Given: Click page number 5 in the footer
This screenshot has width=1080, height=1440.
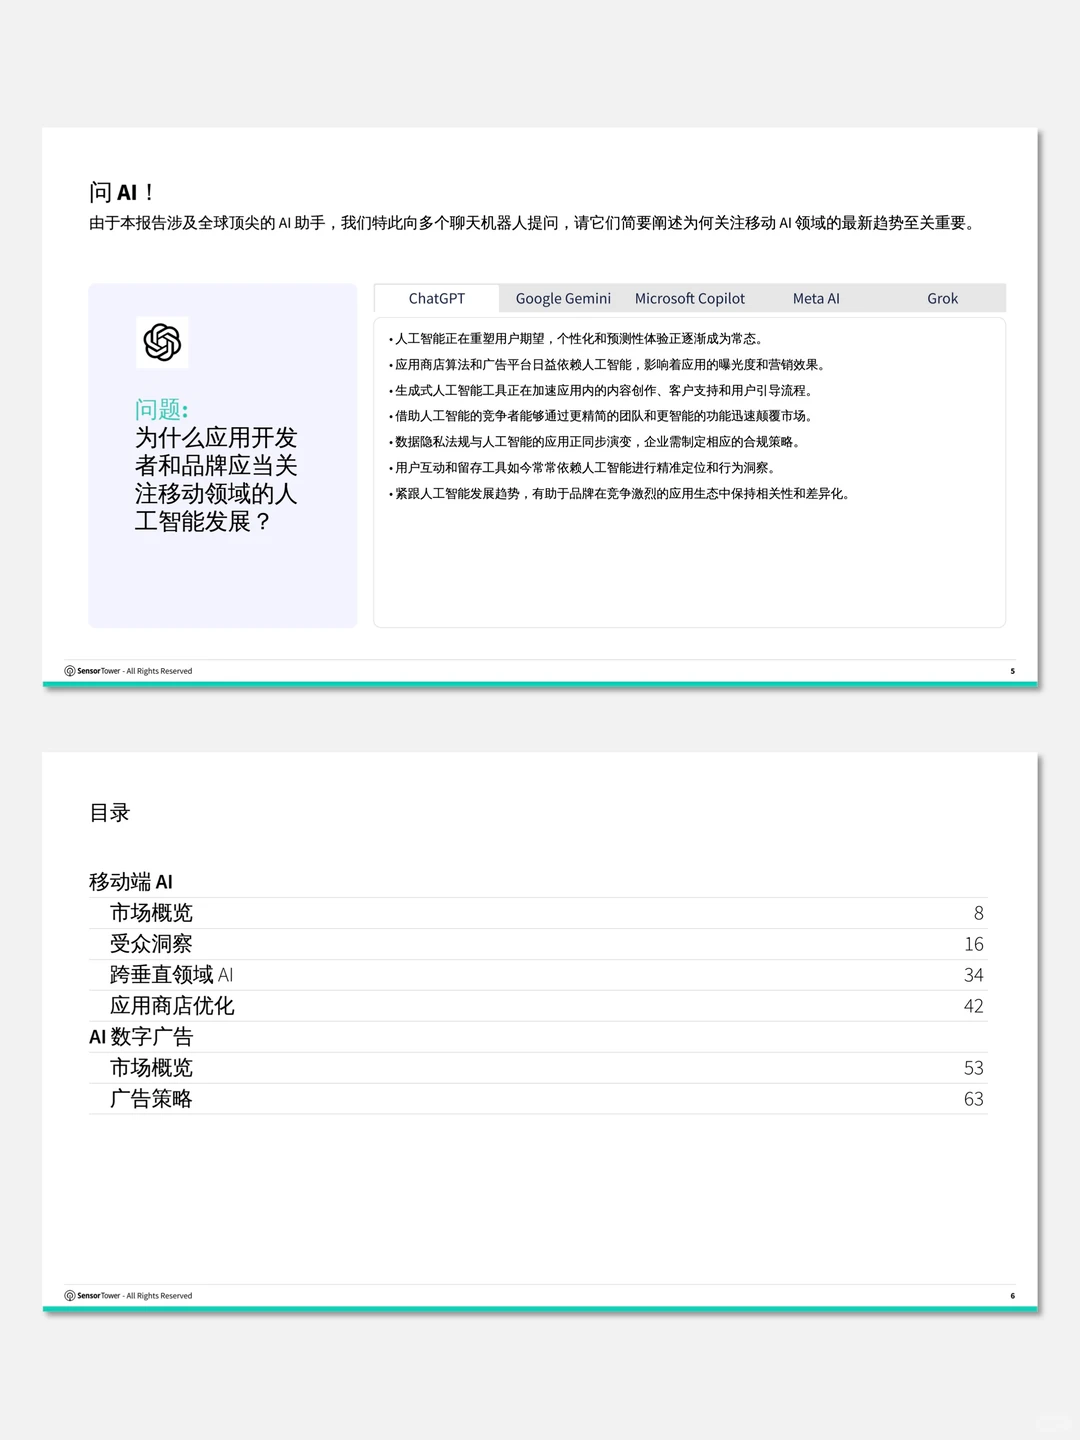Looking at the screenshot, I should [1013, 671].
